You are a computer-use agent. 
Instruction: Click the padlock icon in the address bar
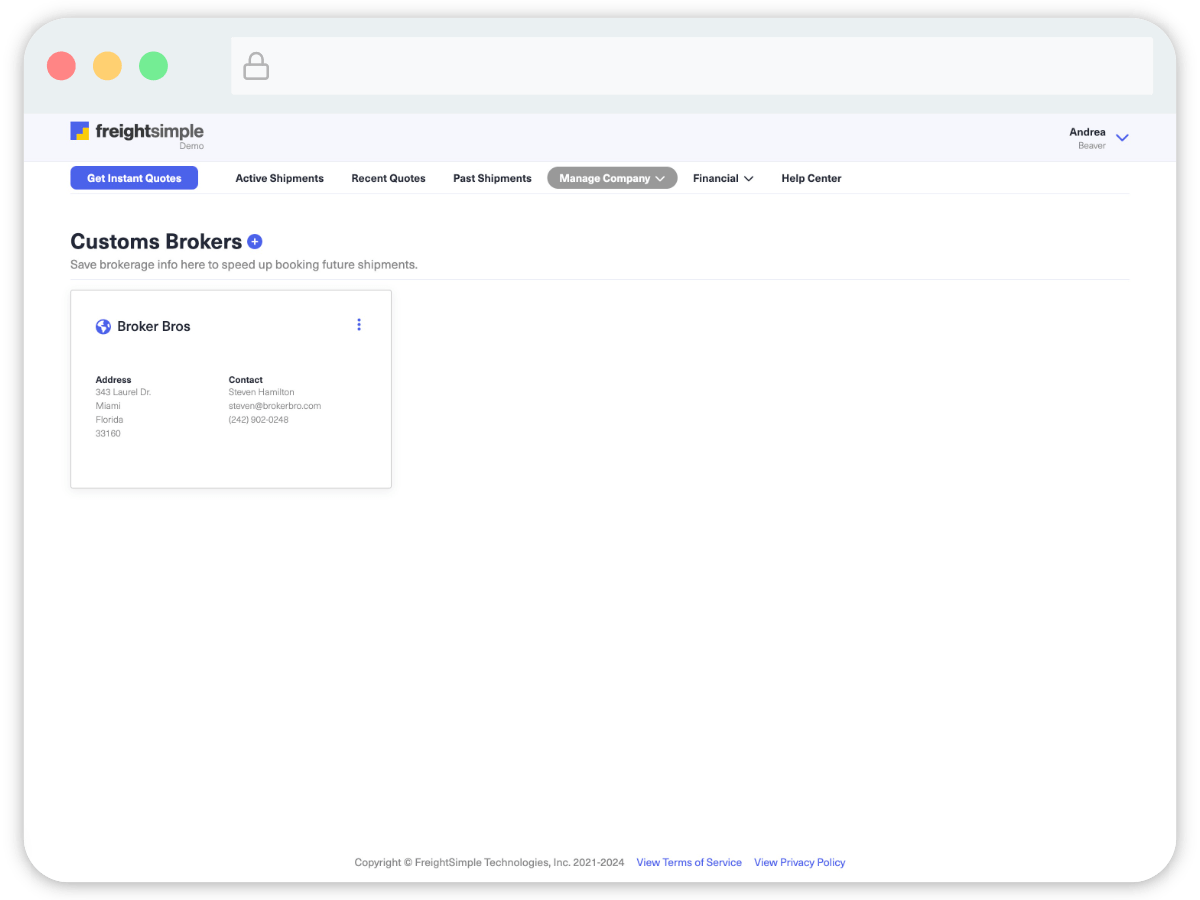coord(256,67)
